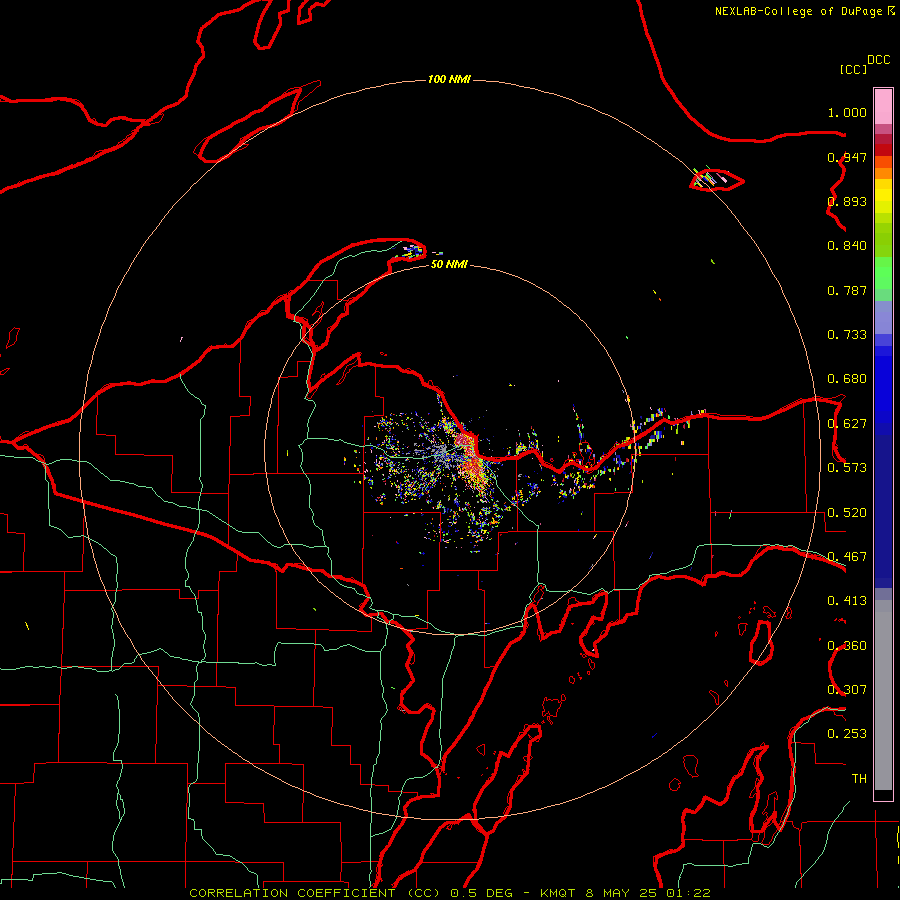Click the echo at the Keweenaw peninsula tip
The width and height of the screenshot is (900, 900).
click(x=414, y=250)
